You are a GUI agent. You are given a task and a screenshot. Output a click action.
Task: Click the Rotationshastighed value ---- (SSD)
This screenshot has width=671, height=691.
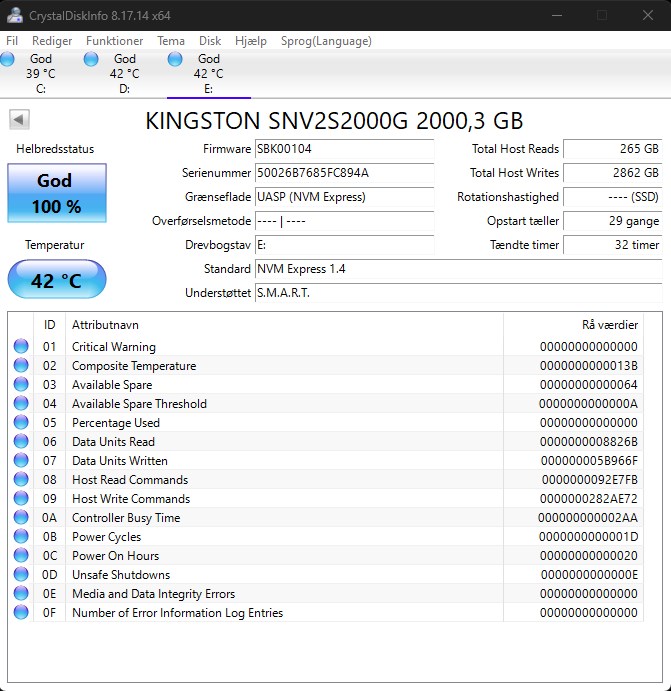[612, 197]
